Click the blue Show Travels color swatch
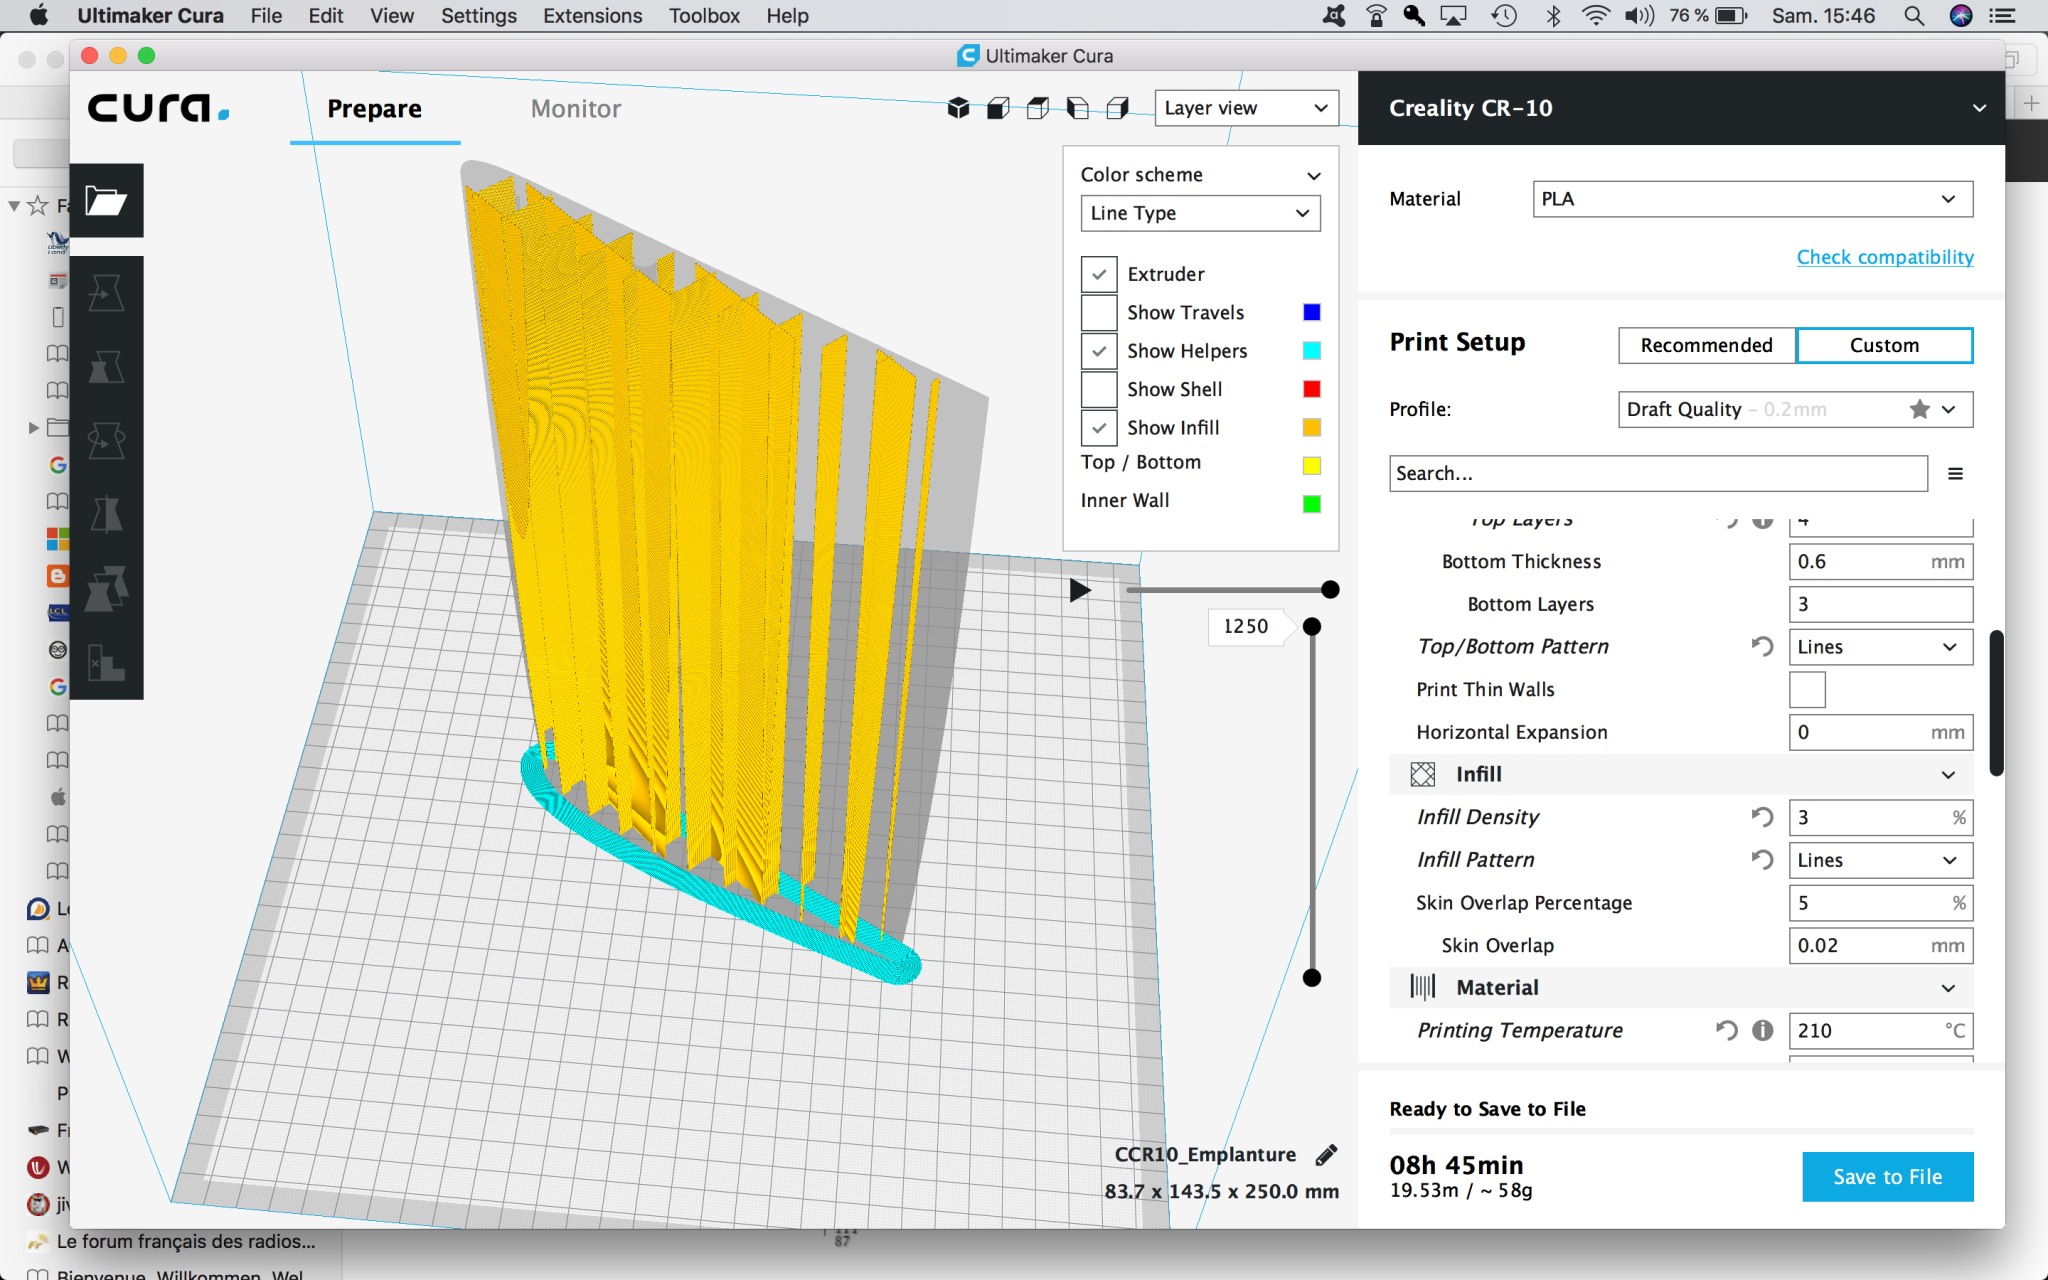 click(1311, 313)
